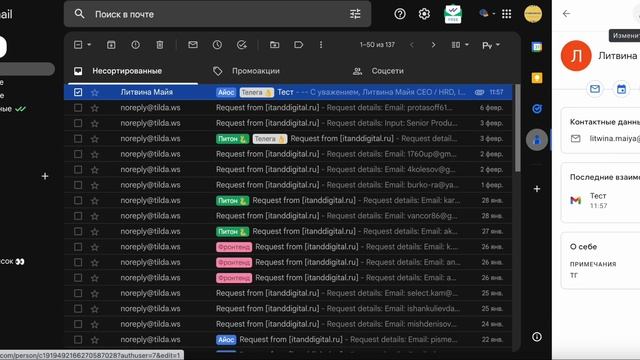
Task: Check the email dated 6 февр.
Action: point(78,108)
